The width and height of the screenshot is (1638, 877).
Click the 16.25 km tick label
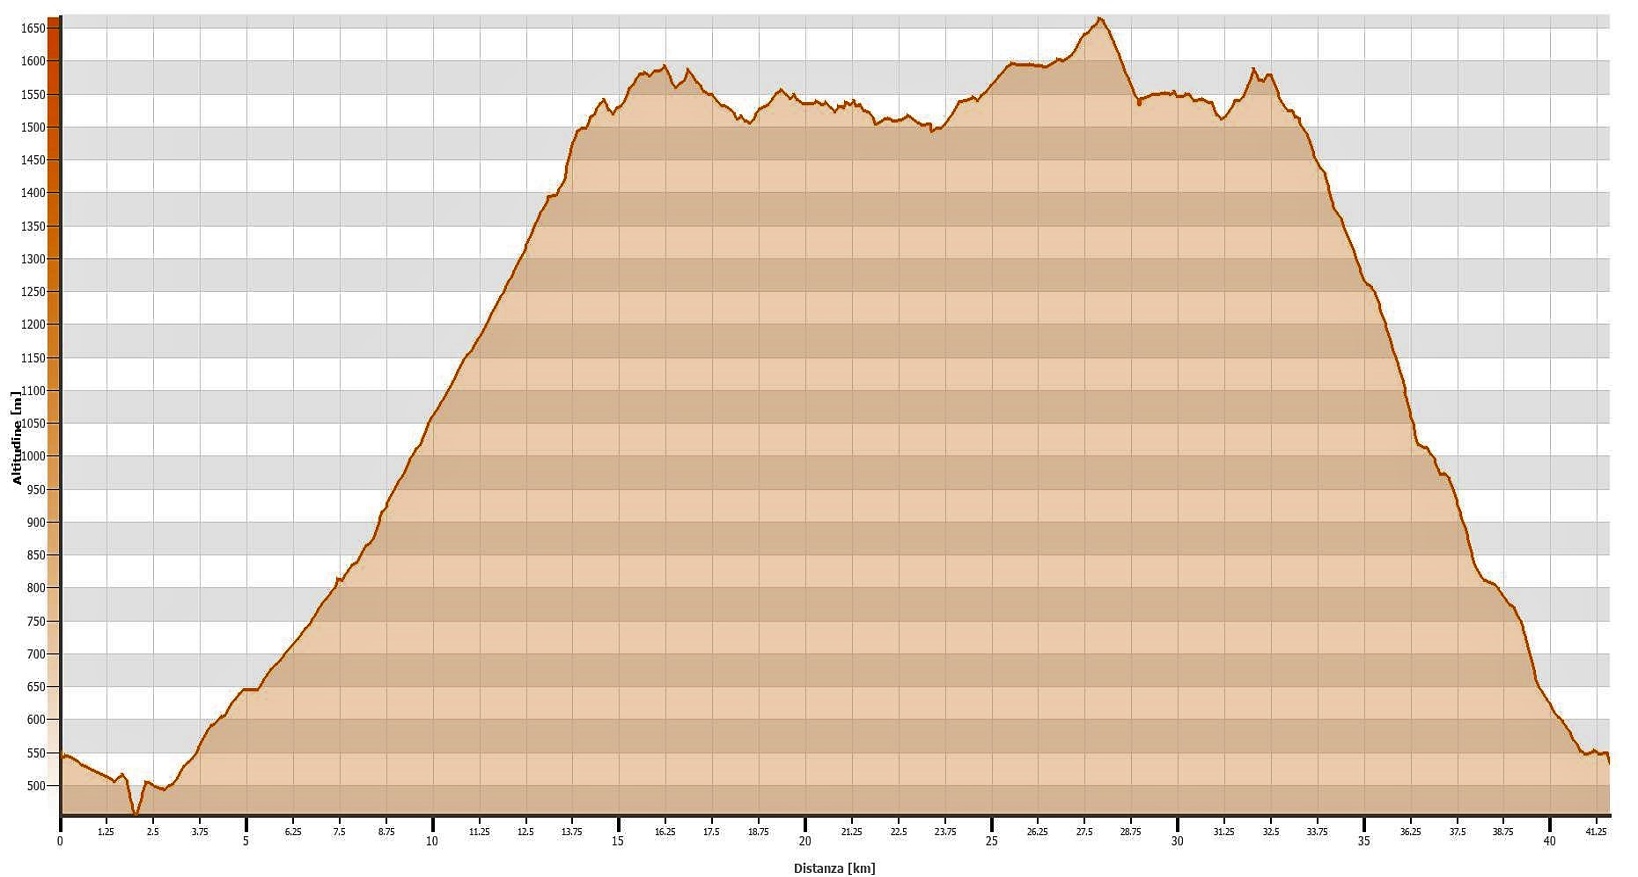pyautogui.click(x=665, y=831)
